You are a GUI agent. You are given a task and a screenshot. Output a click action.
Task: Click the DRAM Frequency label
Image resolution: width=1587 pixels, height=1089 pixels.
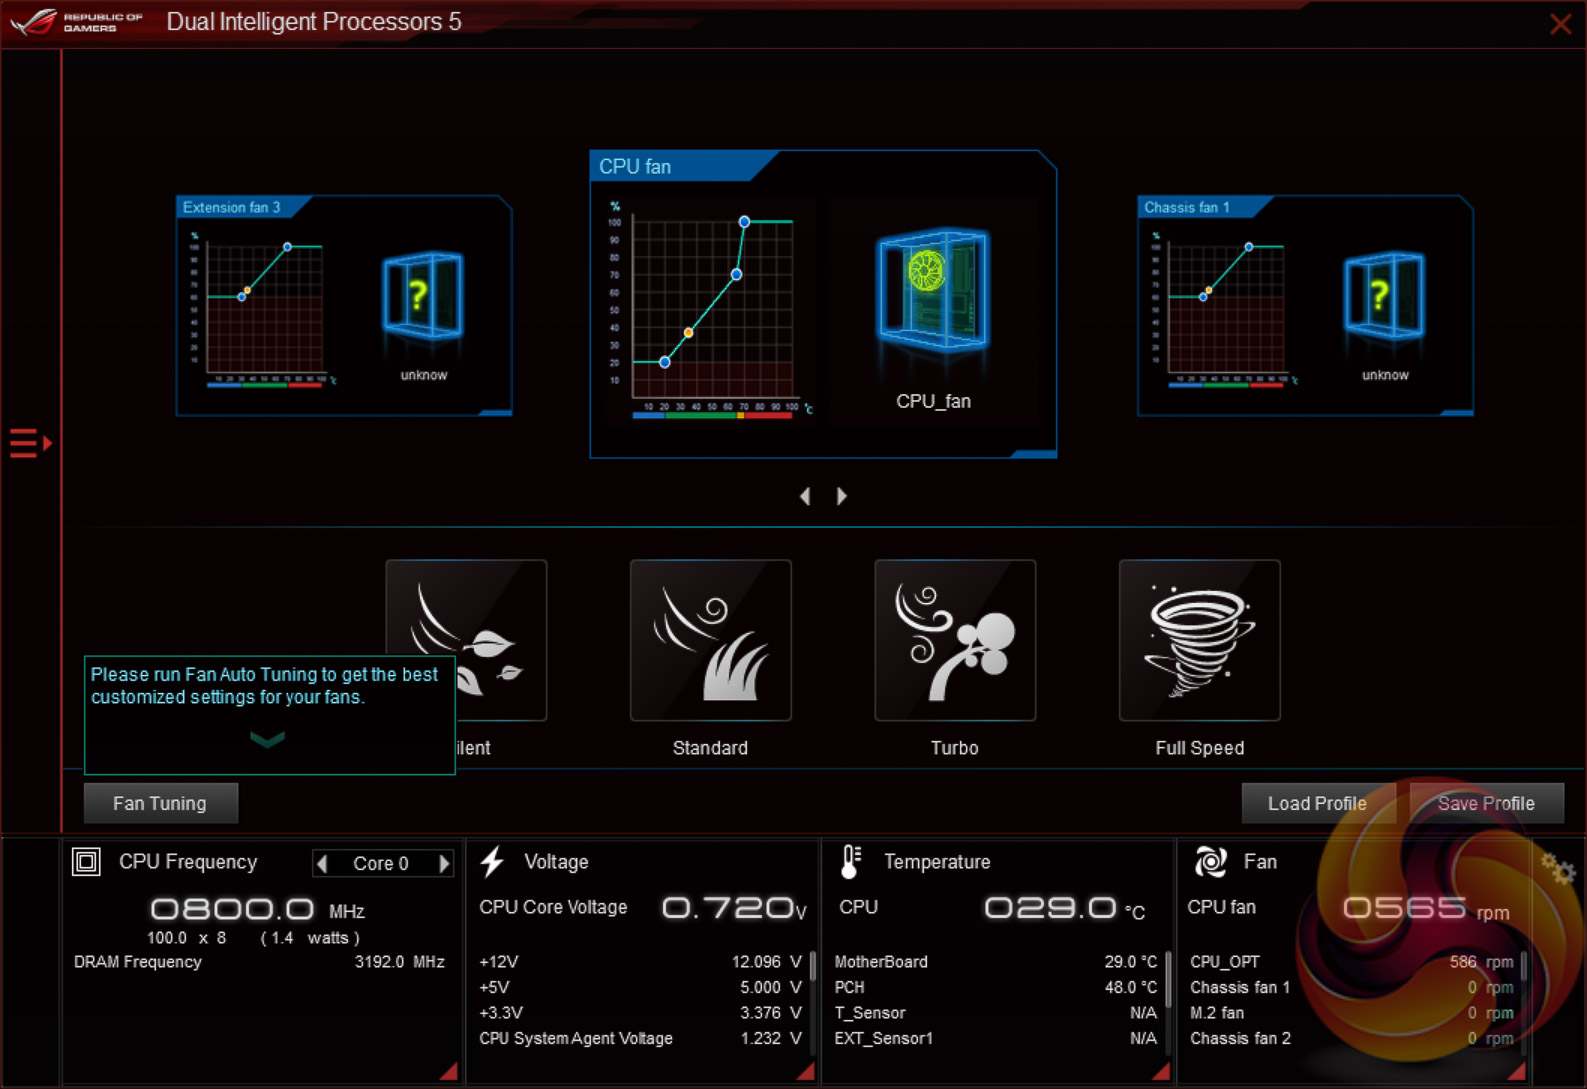[x=138, y=962]
